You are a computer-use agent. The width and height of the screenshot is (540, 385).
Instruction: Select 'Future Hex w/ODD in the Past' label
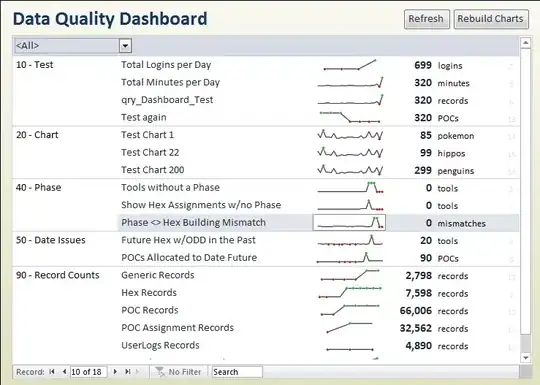pos(188,240)
